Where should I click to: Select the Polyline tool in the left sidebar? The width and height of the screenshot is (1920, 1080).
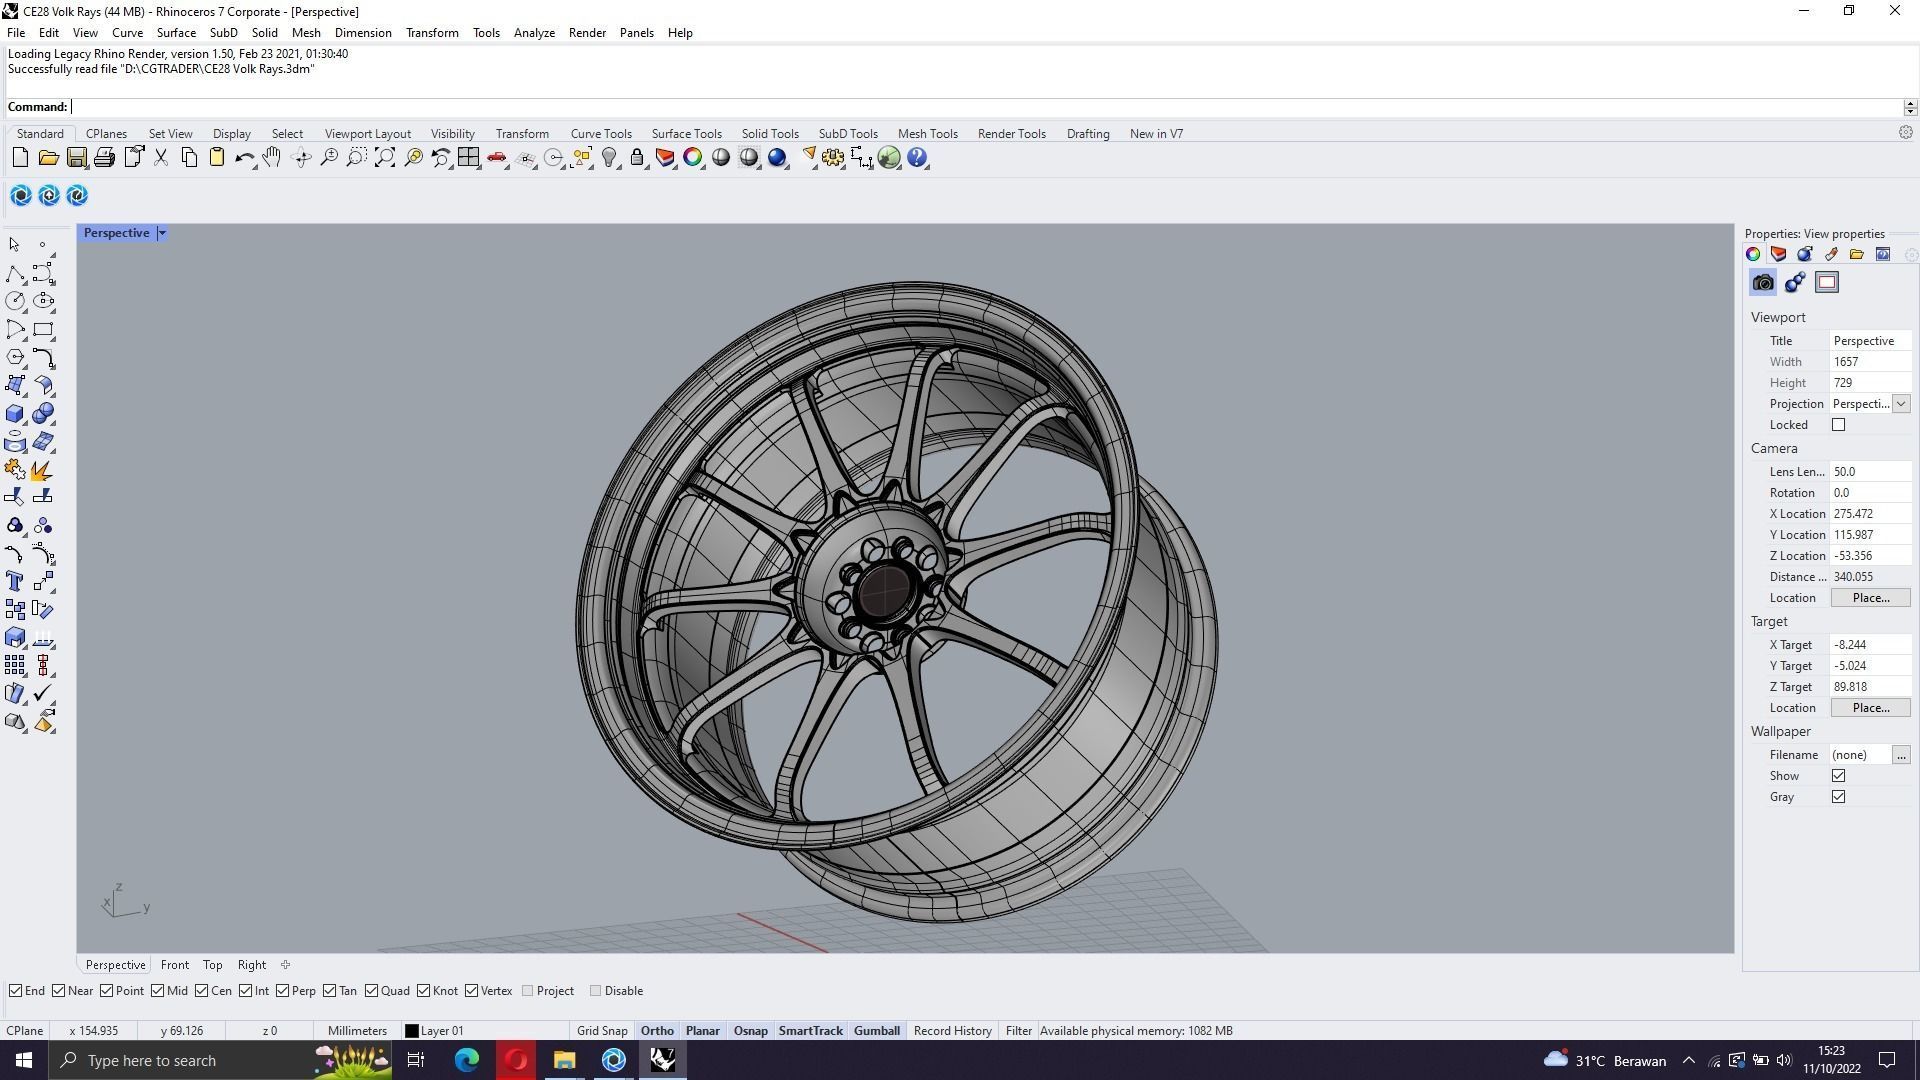click(x=15, y=274)
